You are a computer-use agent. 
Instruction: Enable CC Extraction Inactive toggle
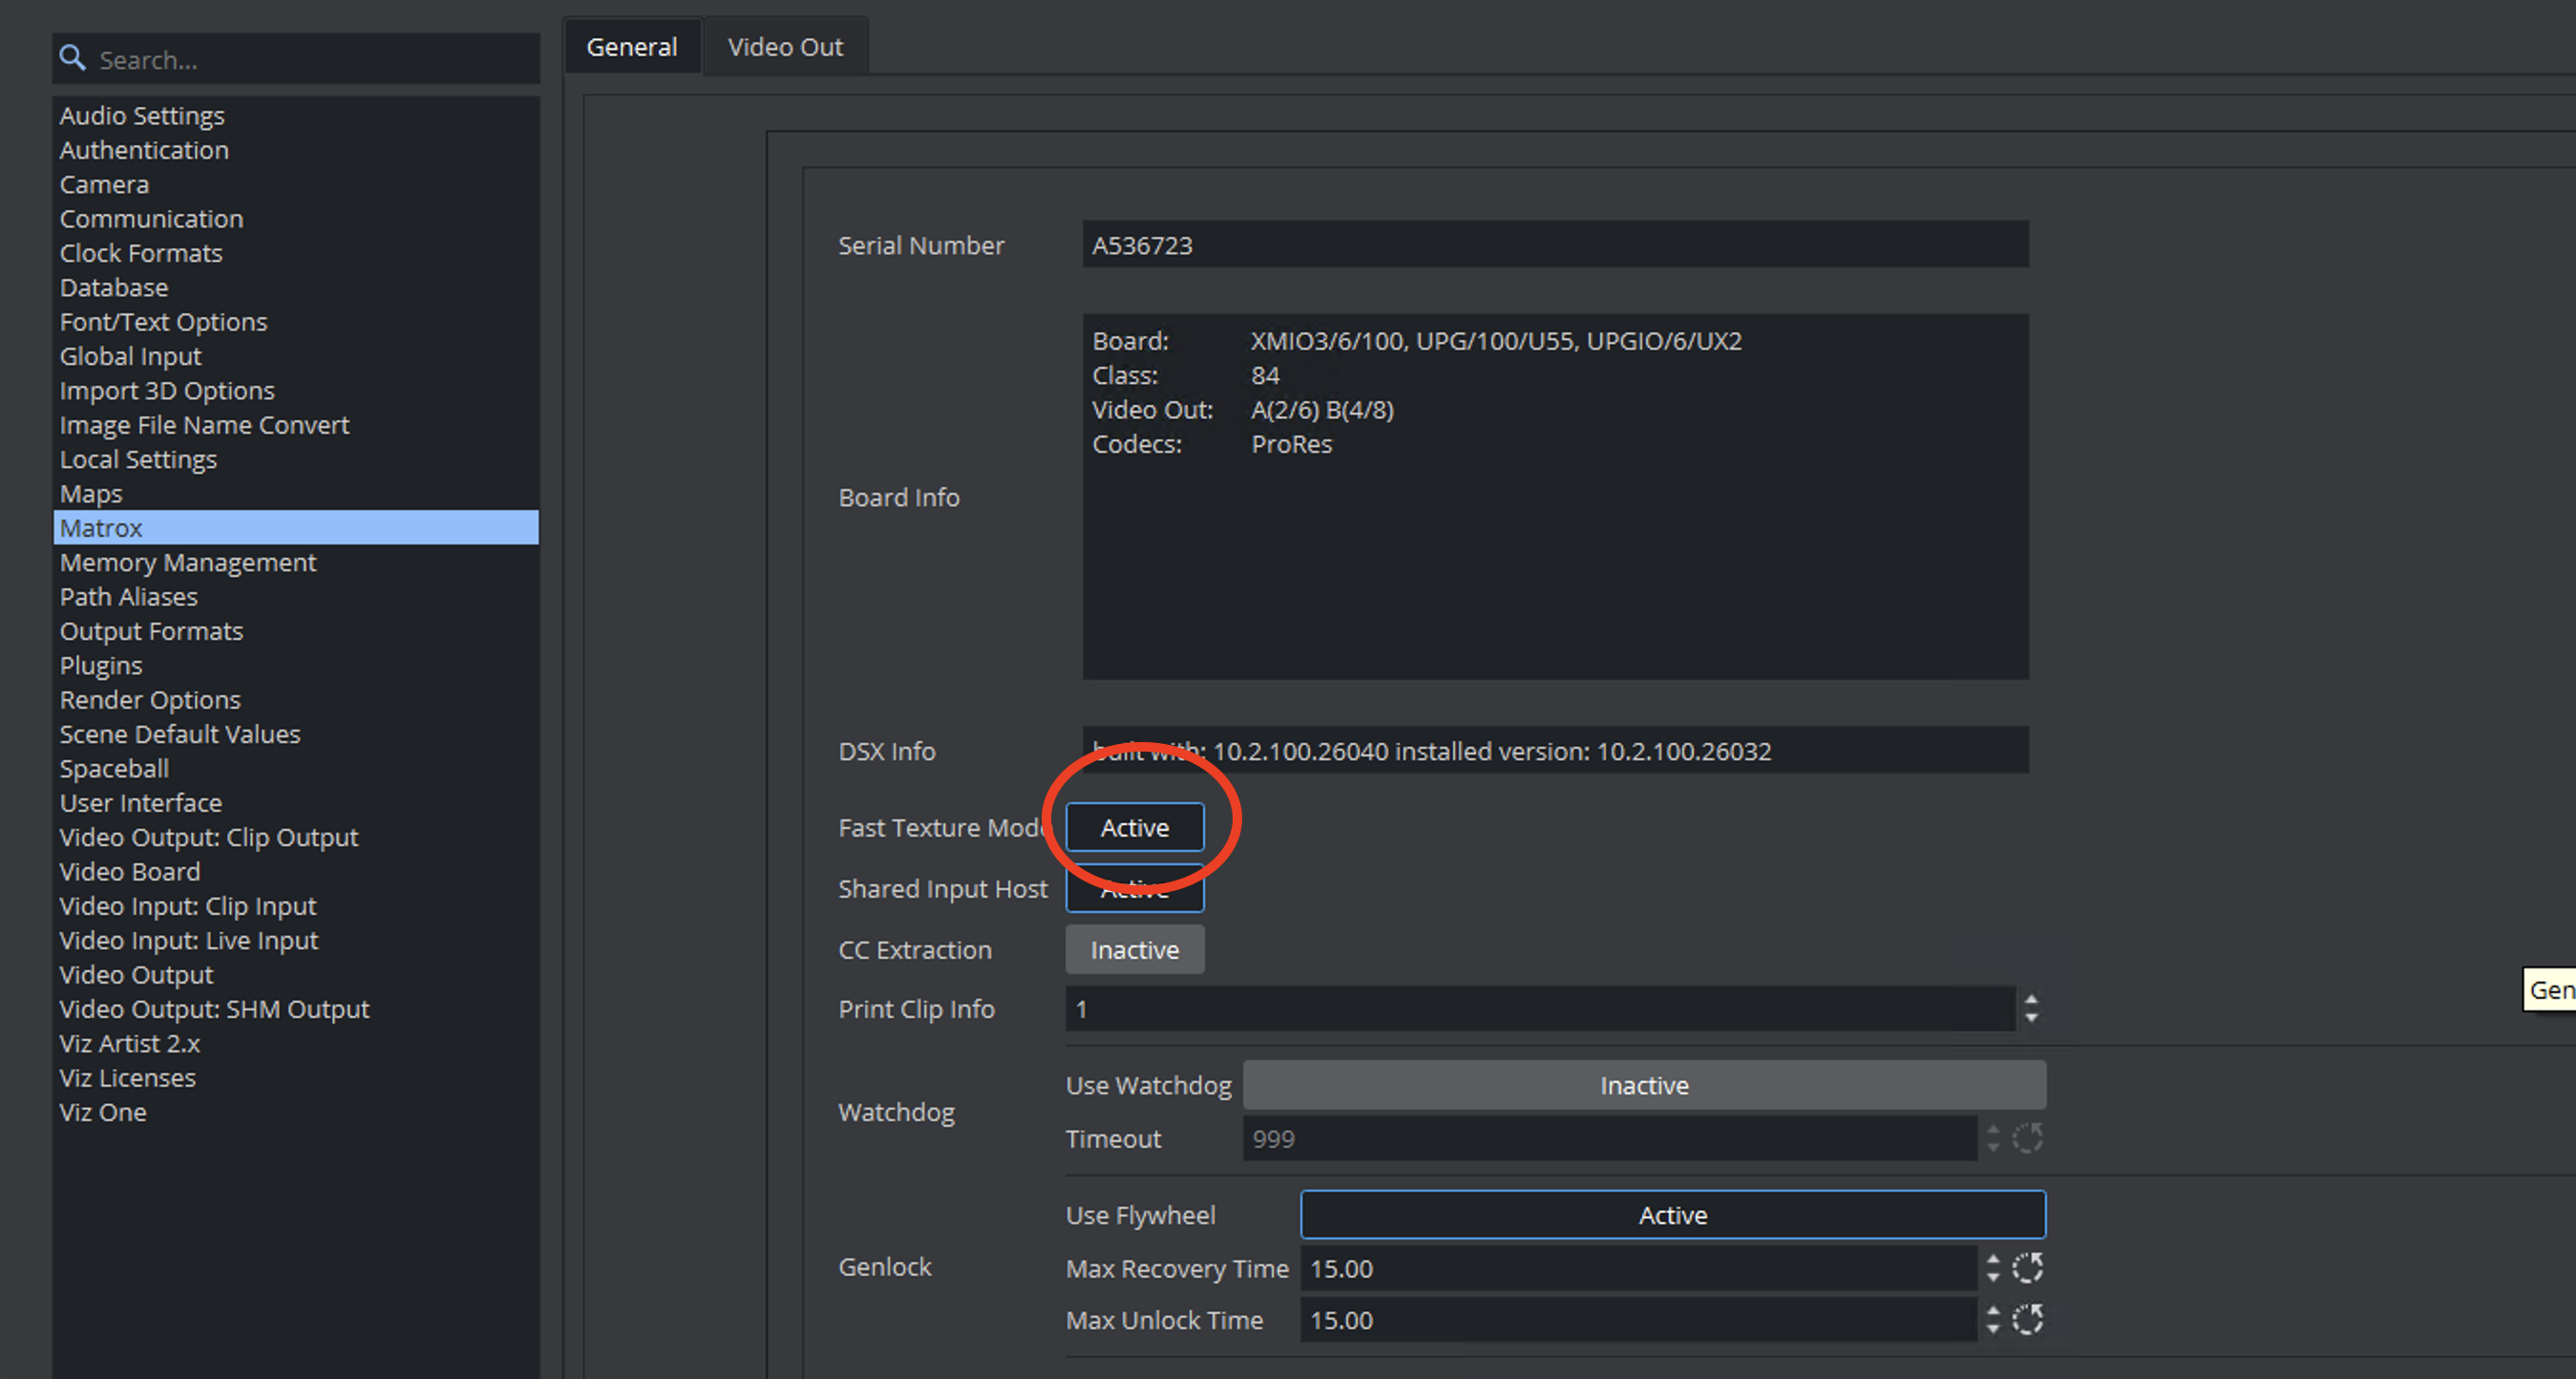[1134, 949]
